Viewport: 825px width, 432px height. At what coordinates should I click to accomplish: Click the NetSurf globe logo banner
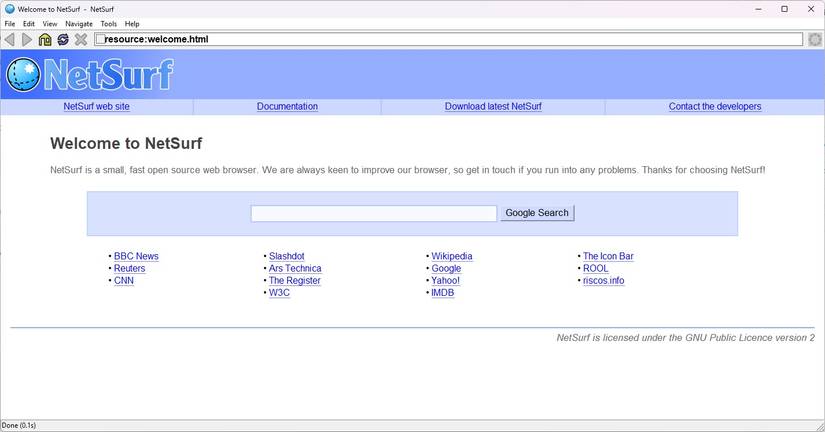(x=90, y=74)
